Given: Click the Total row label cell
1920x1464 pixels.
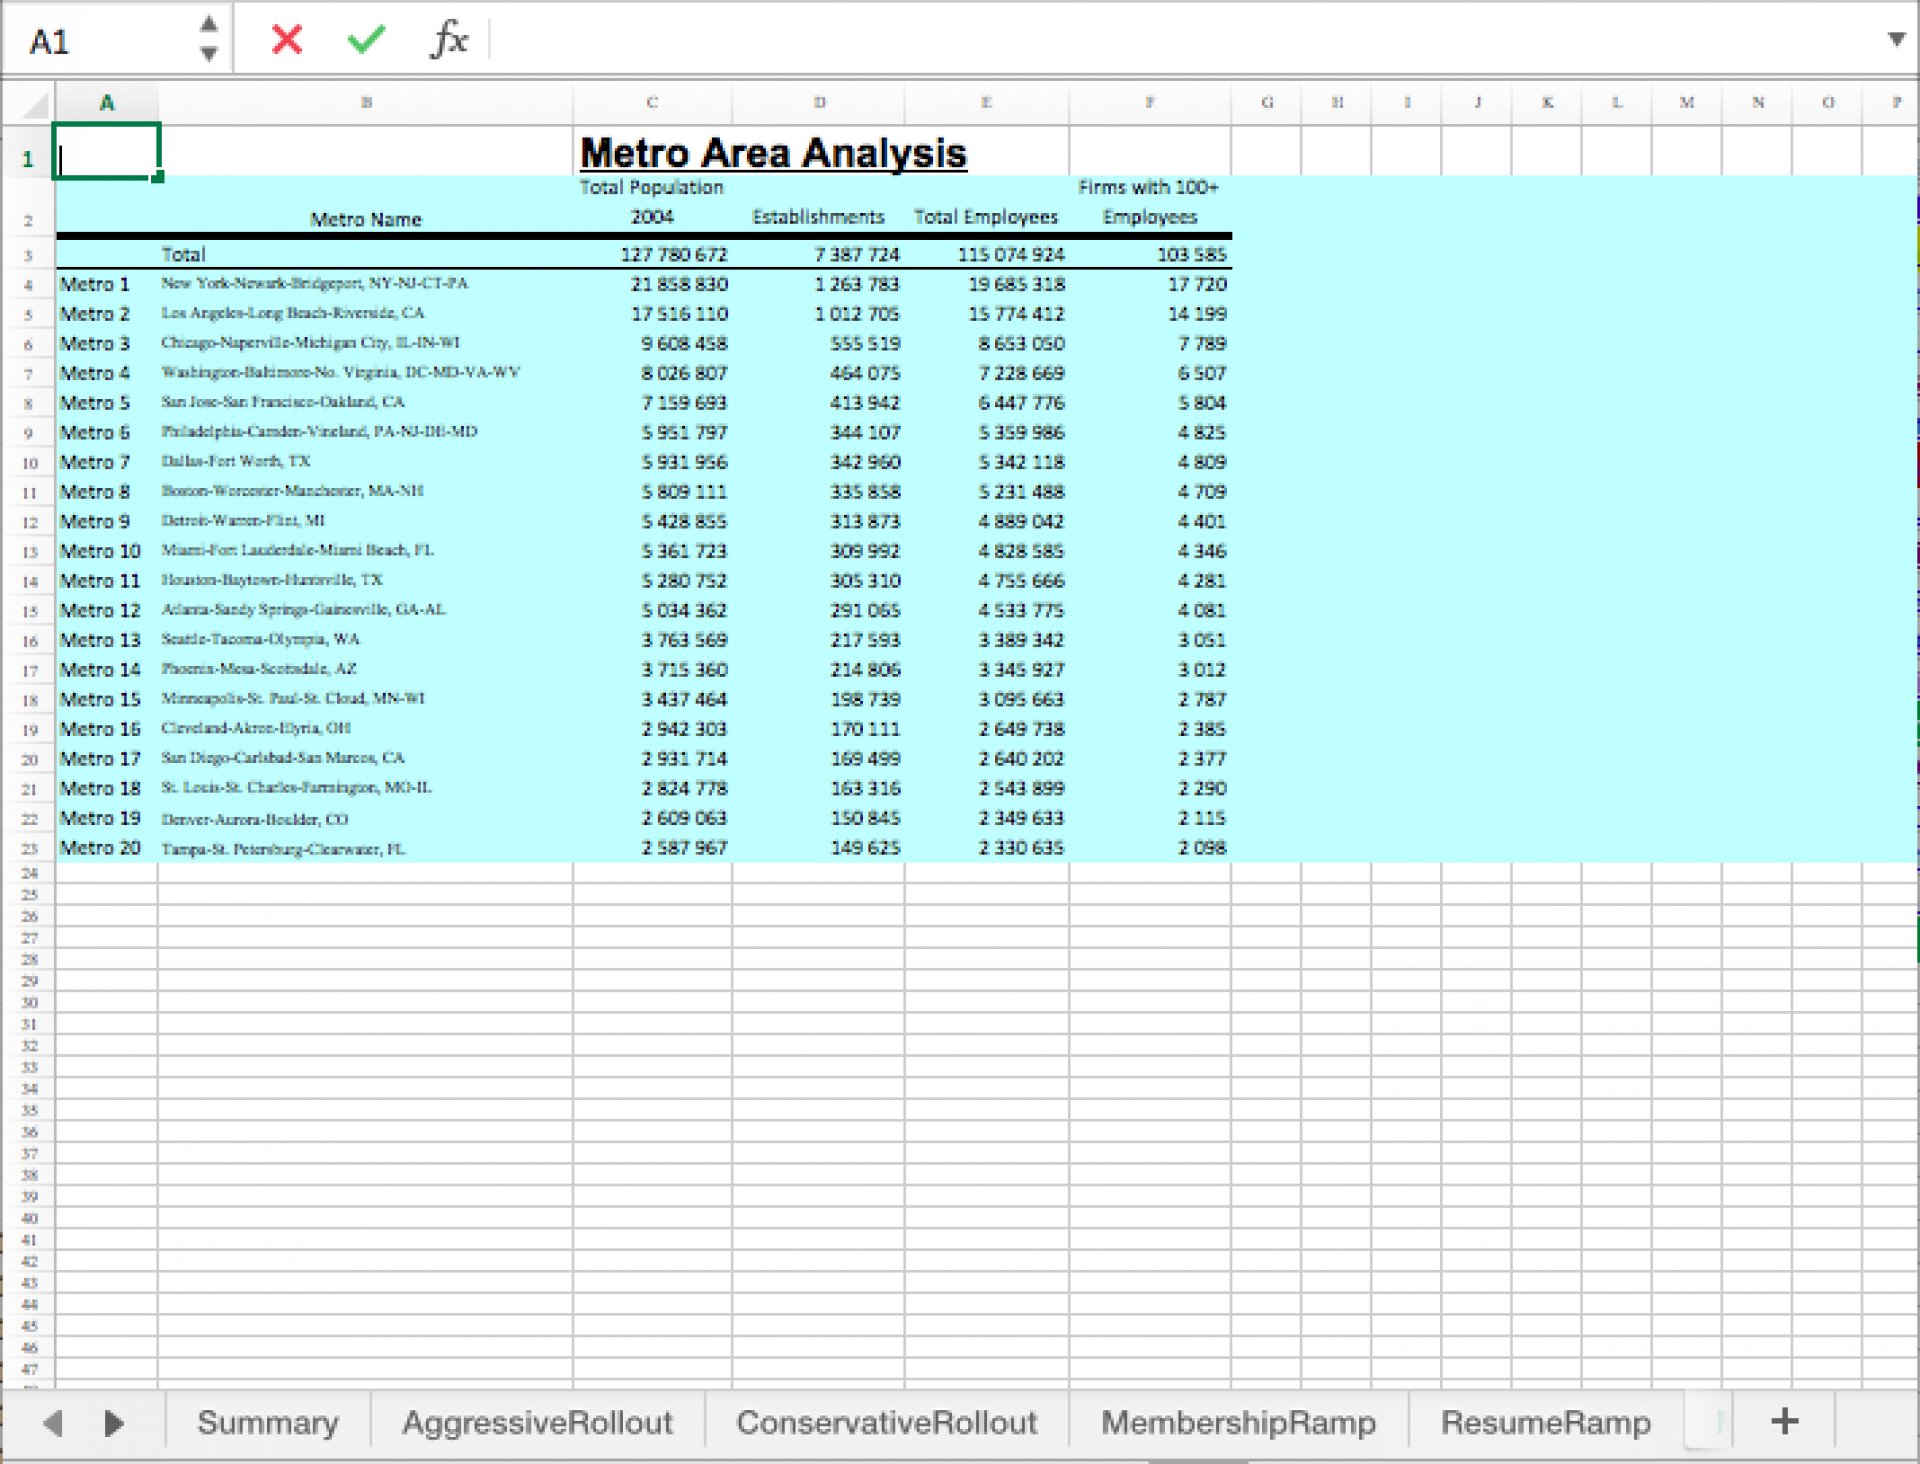Looking at the screenshot, I should 366,255.
